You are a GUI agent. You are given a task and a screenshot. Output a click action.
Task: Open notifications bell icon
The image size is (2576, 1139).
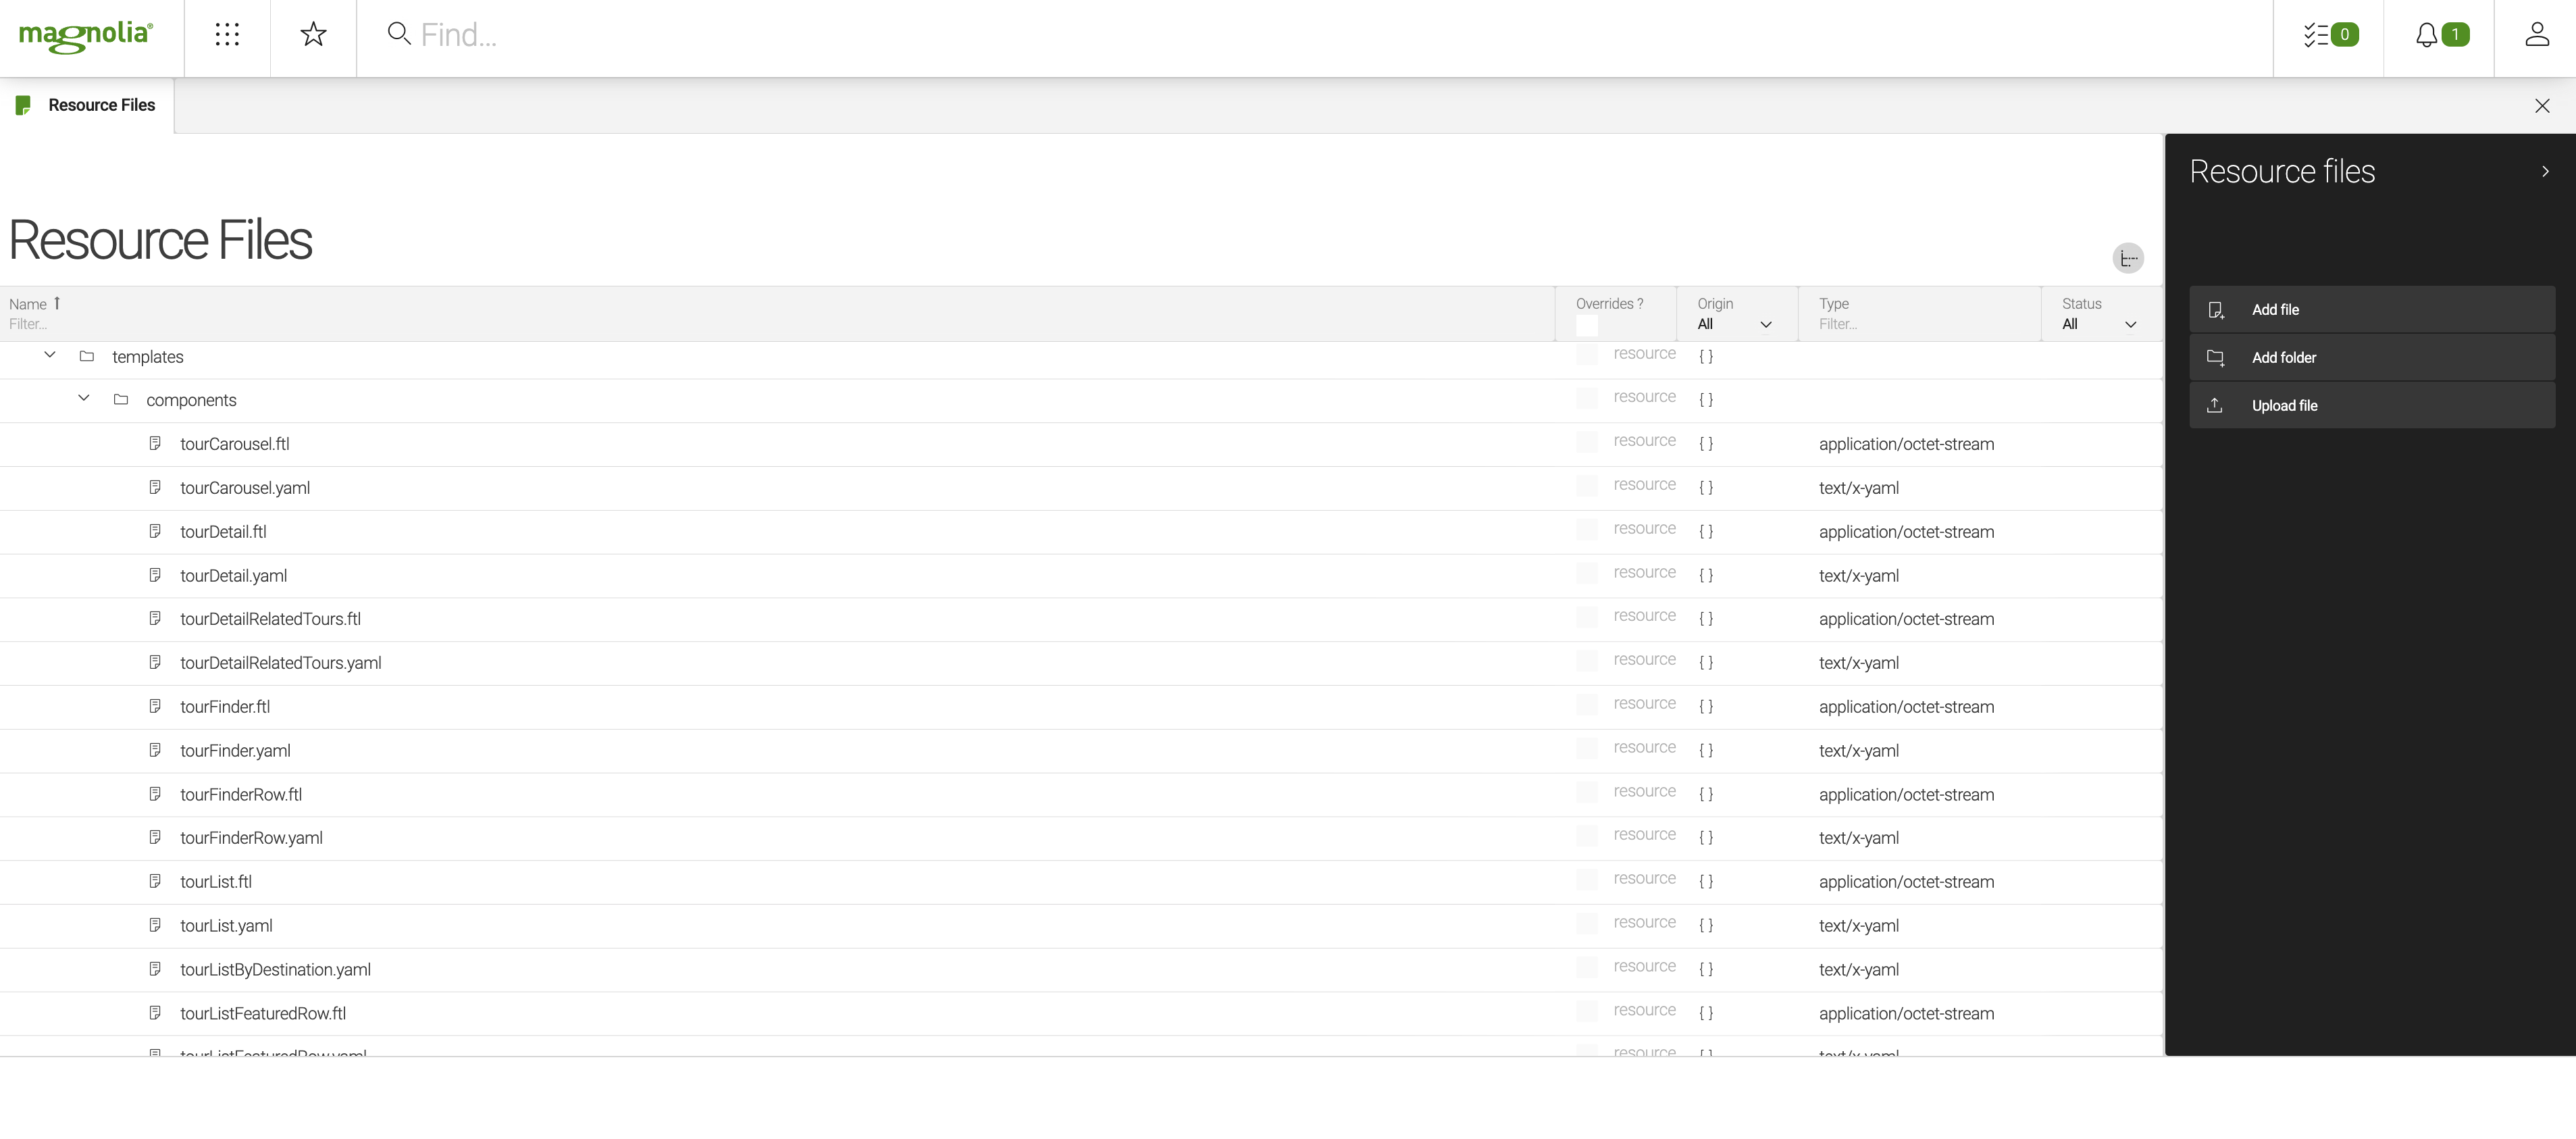tap(2426, 35)
